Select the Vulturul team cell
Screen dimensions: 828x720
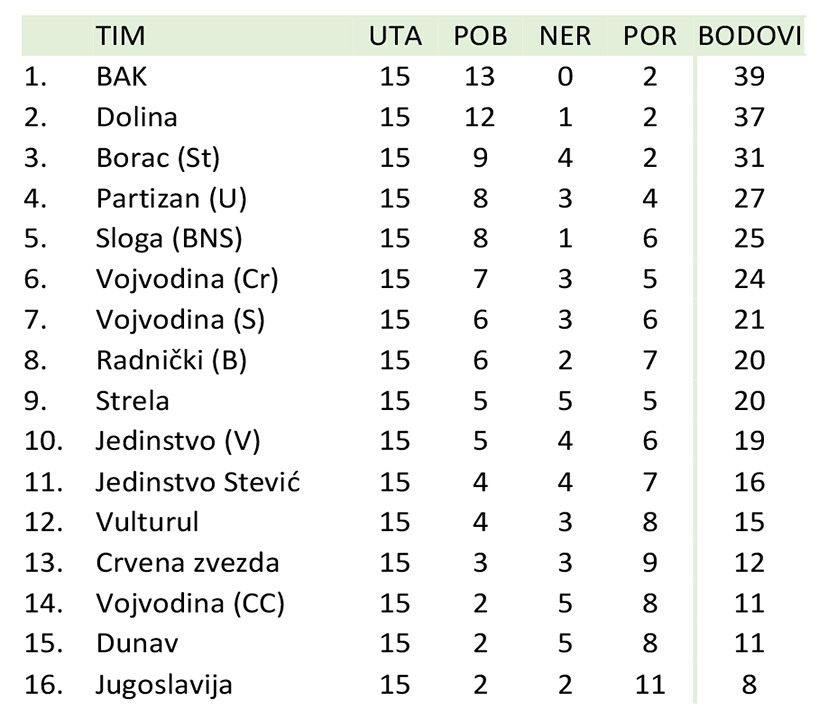(147, 522)
